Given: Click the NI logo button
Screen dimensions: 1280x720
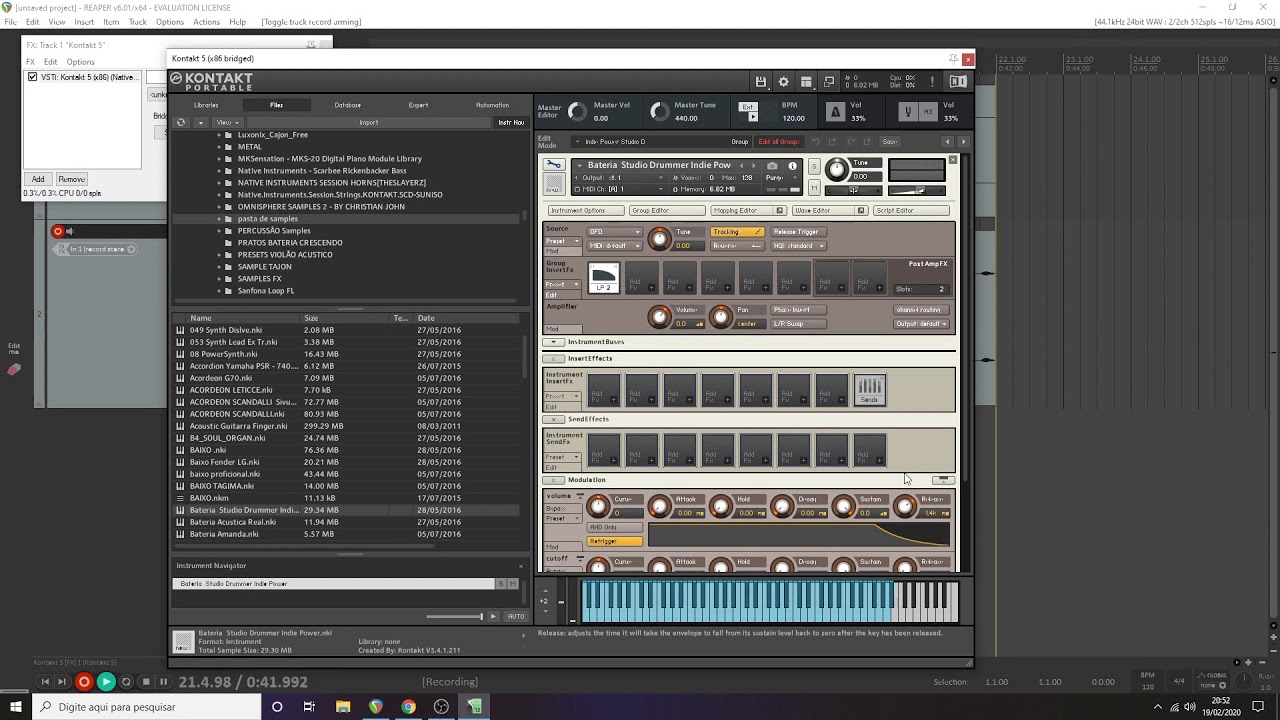Looking at the screenshot, I should (x=958, y=82).
